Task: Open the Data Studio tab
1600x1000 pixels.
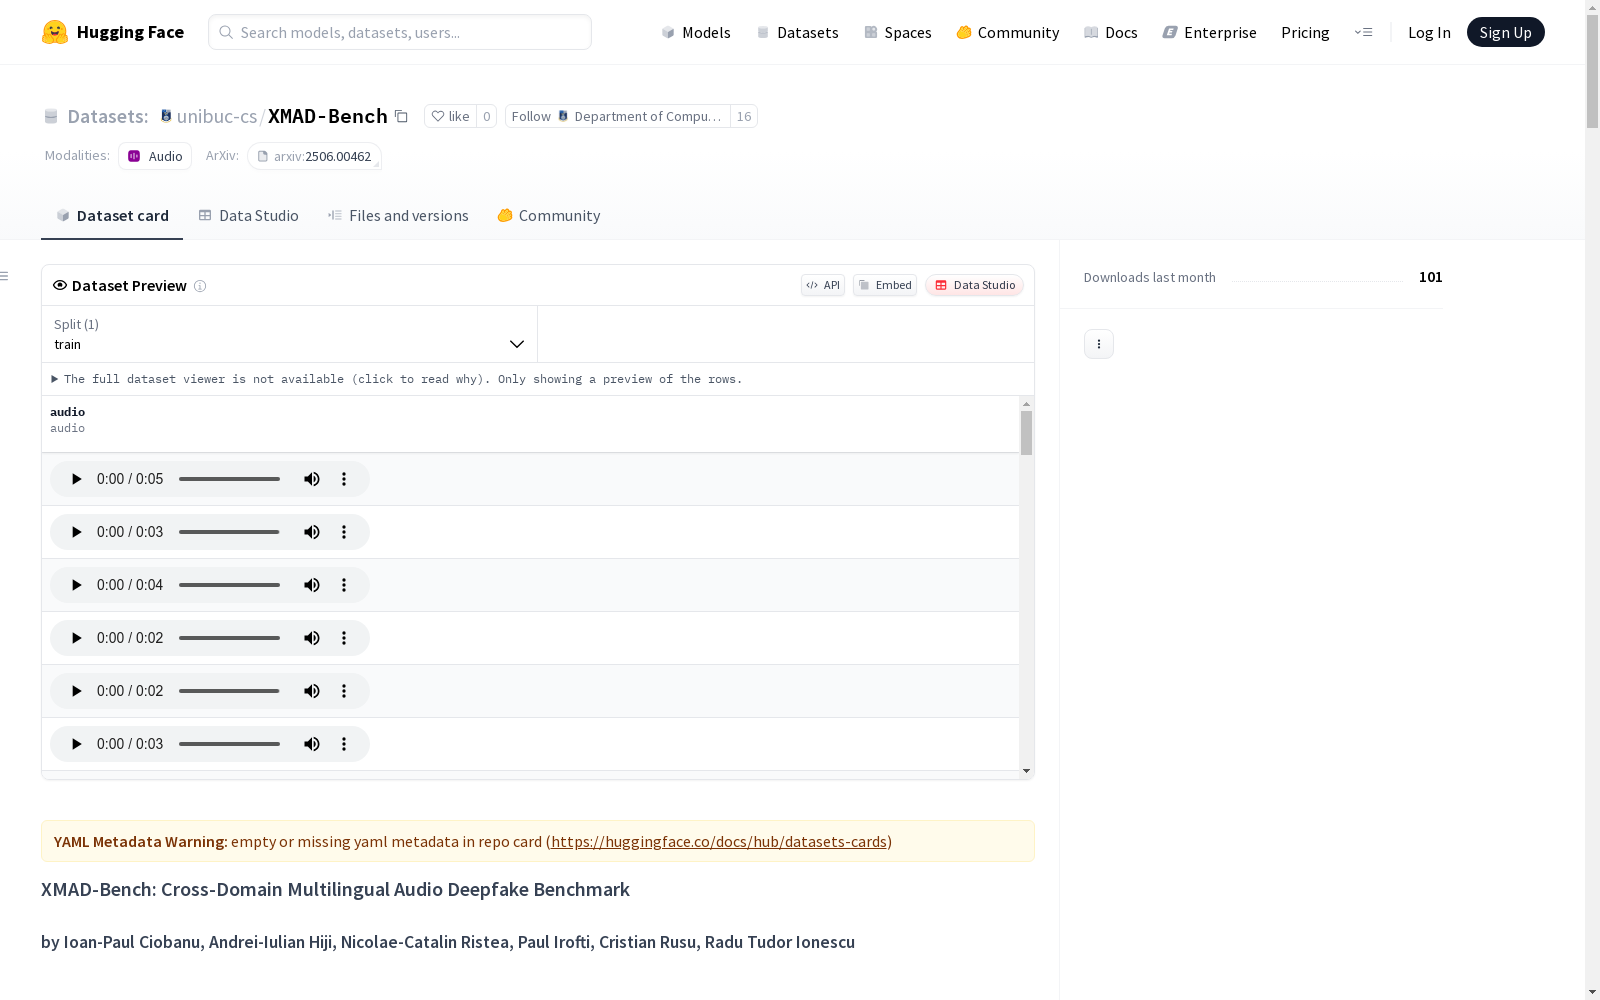Action: pyautogui.click(x=248, y=216)
